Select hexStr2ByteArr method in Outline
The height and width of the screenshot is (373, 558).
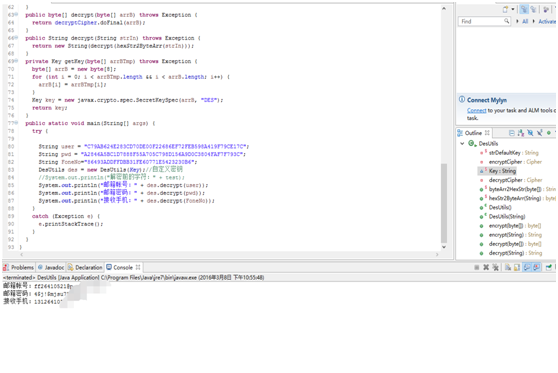[517, 198]
